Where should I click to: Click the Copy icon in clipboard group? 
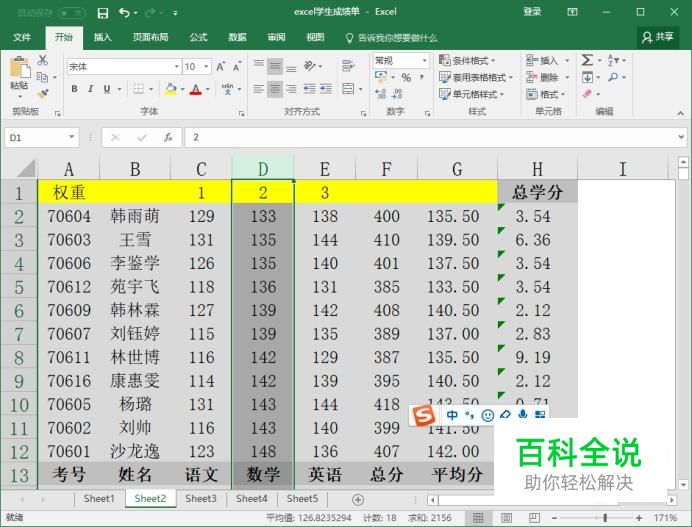click(42, 77)
